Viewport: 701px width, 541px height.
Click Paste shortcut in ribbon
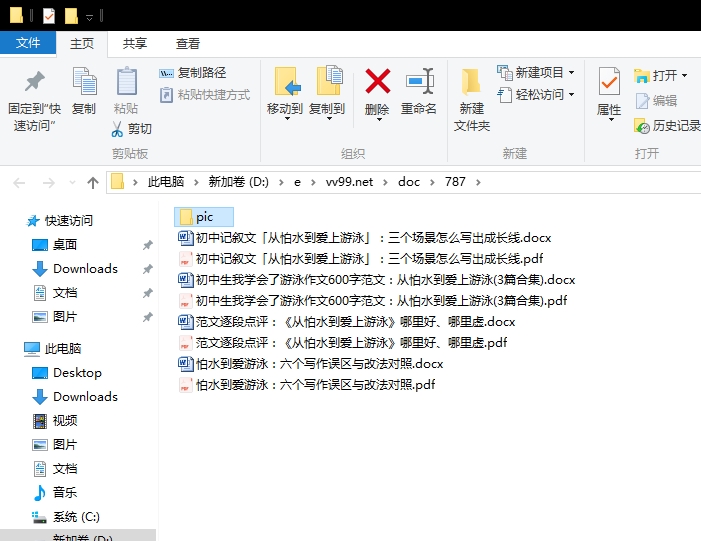point(205,95)
